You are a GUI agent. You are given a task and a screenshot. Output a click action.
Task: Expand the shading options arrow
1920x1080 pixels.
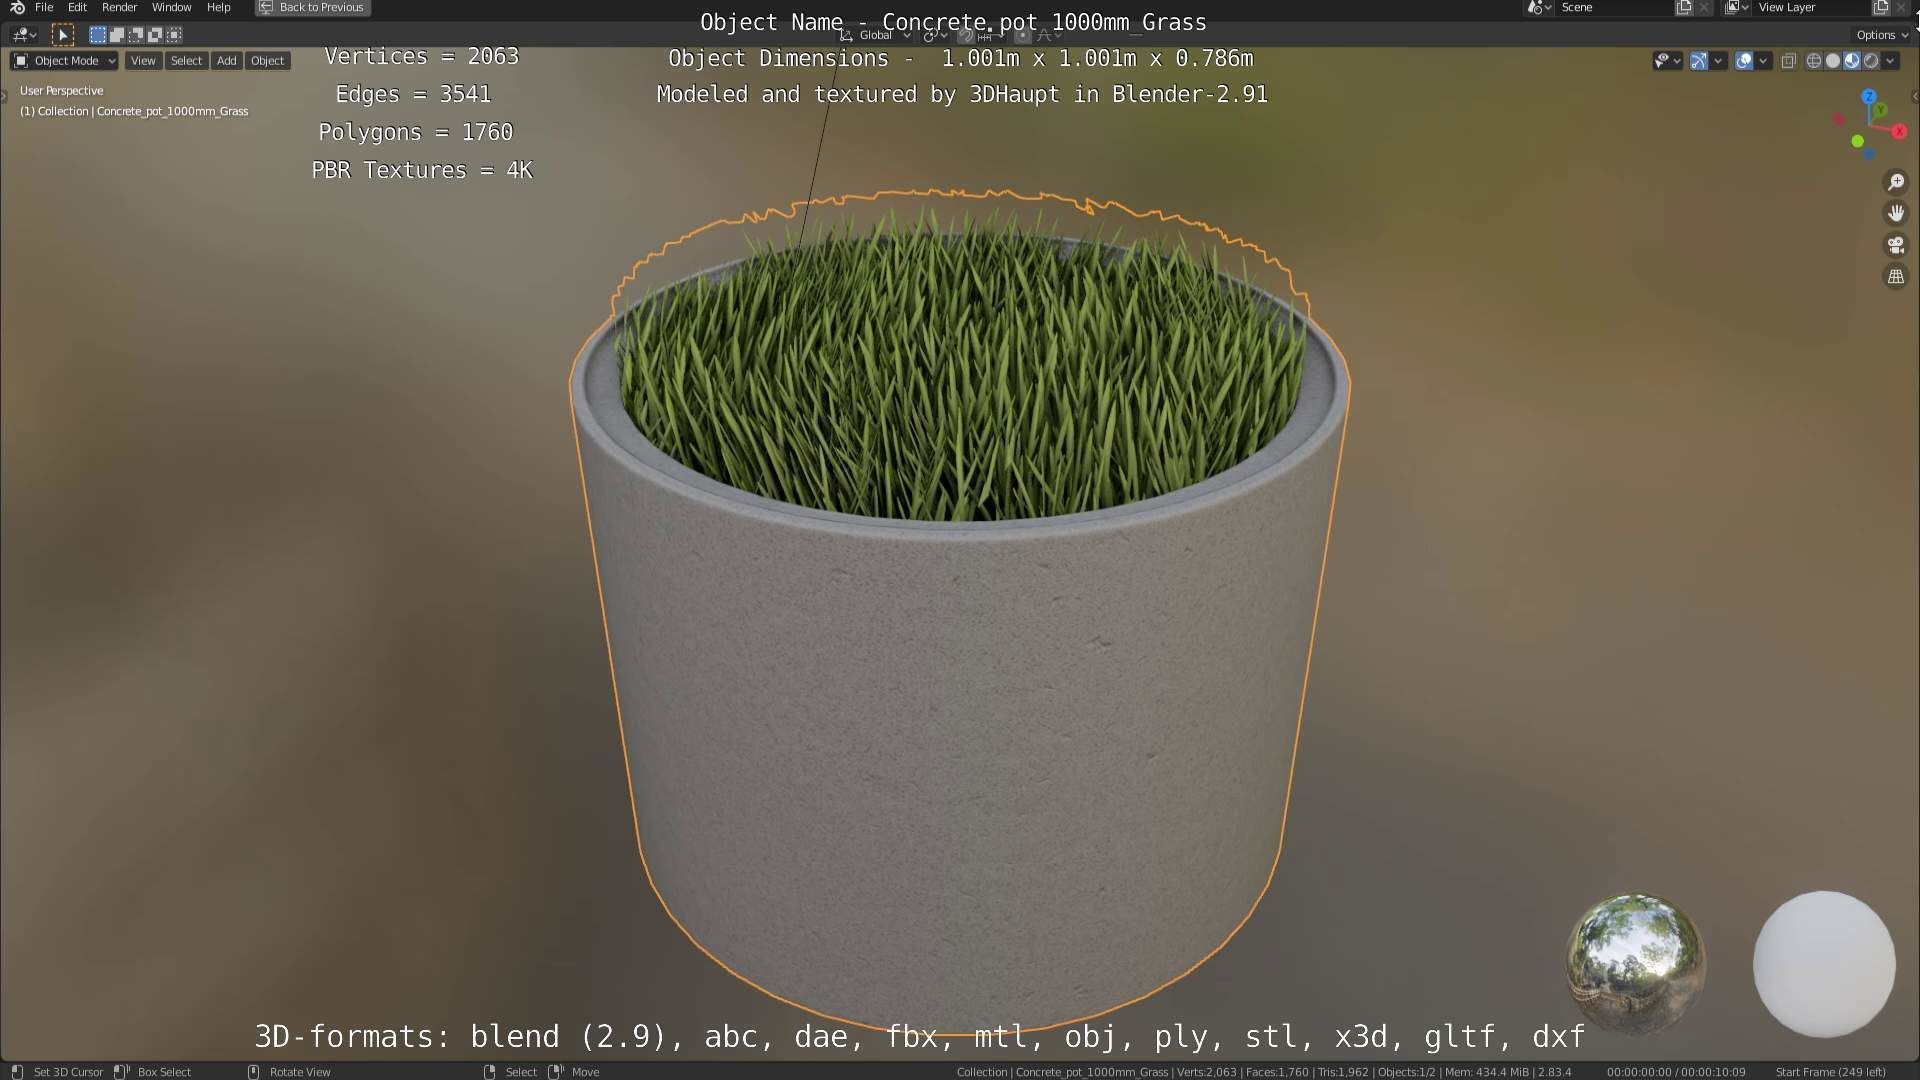coord(1890,61)
